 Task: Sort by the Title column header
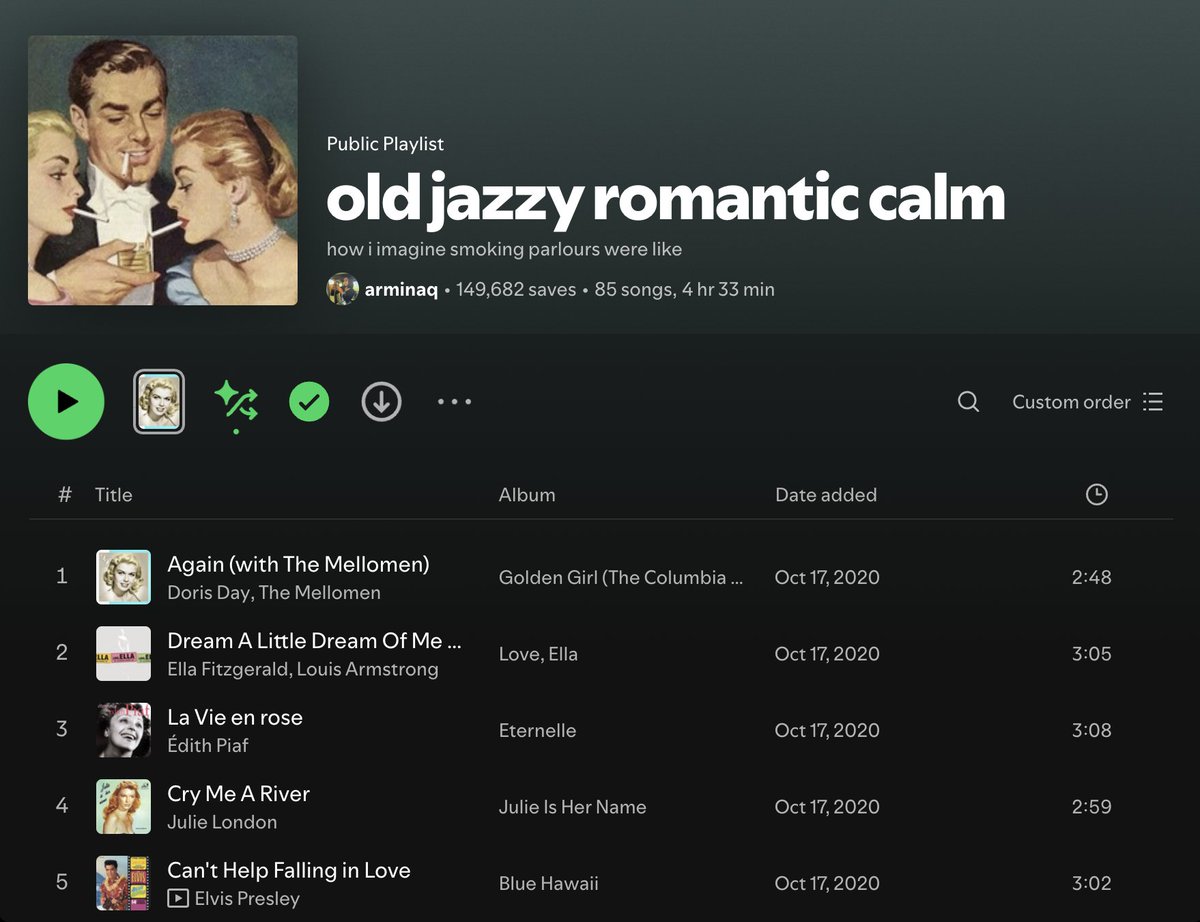[x=113, y=495]
